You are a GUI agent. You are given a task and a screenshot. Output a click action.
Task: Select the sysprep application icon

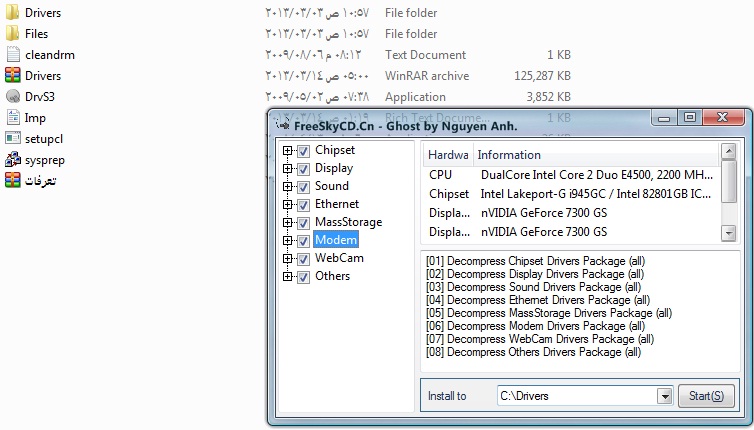tap(13, 159)
